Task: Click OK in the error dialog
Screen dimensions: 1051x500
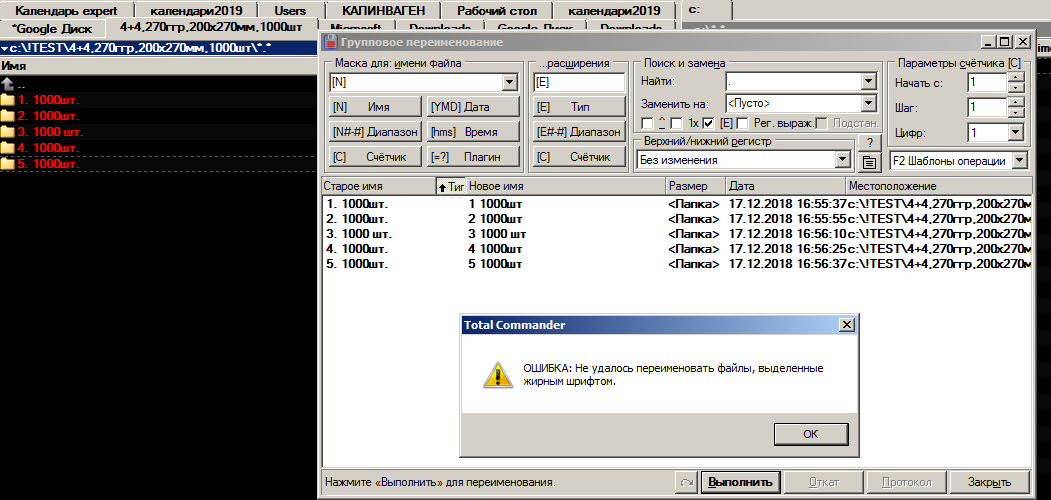Action: [810, 434]
